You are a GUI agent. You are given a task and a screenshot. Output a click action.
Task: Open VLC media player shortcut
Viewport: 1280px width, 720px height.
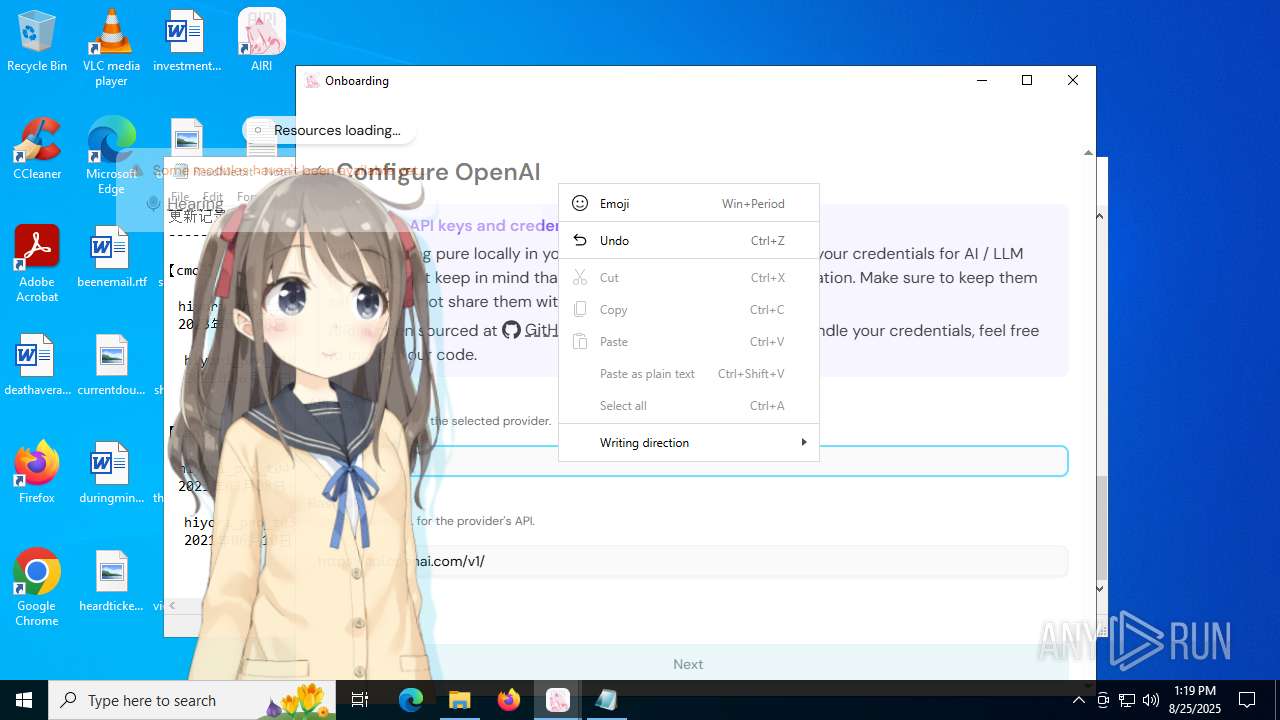(111, 48)
